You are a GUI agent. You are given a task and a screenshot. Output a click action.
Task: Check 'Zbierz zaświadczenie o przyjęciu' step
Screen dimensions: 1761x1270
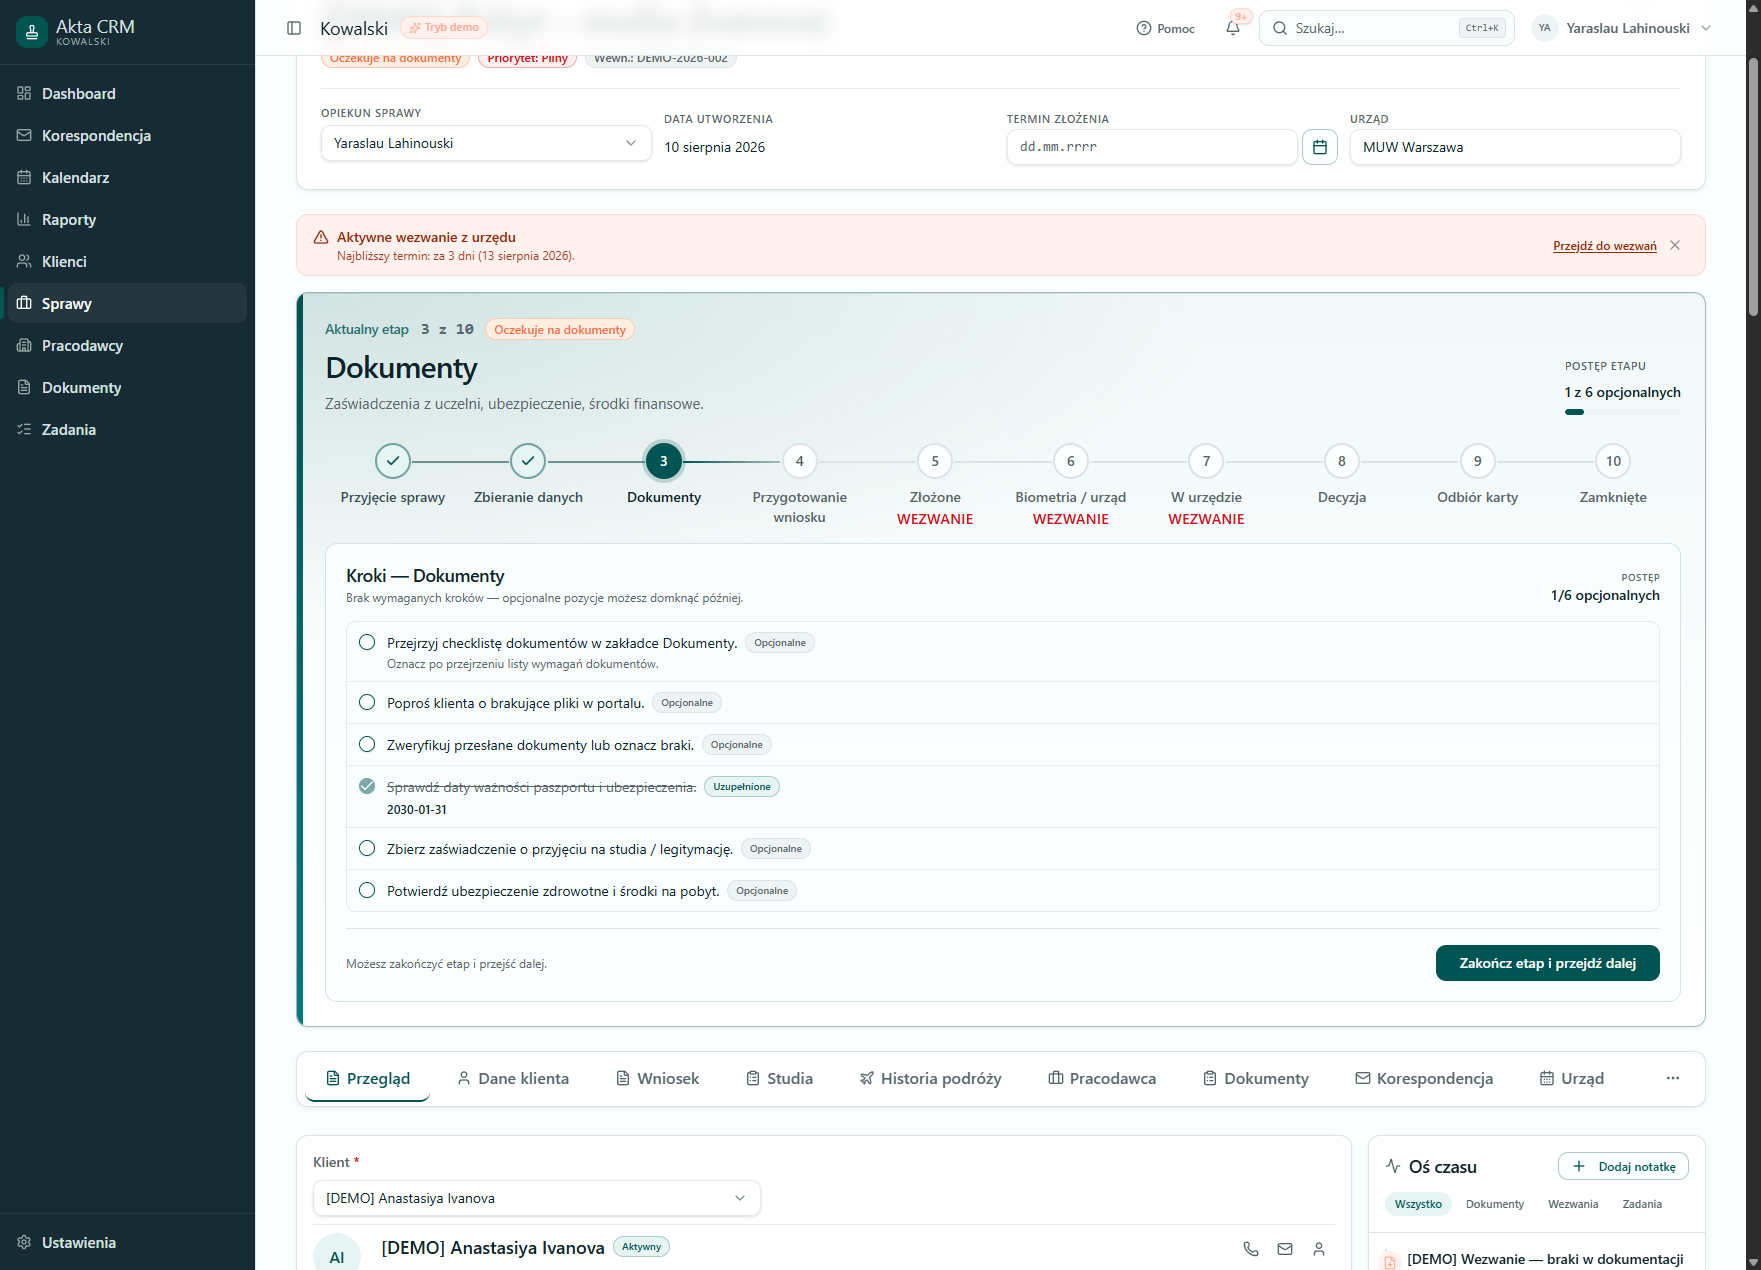coord(367,848)
